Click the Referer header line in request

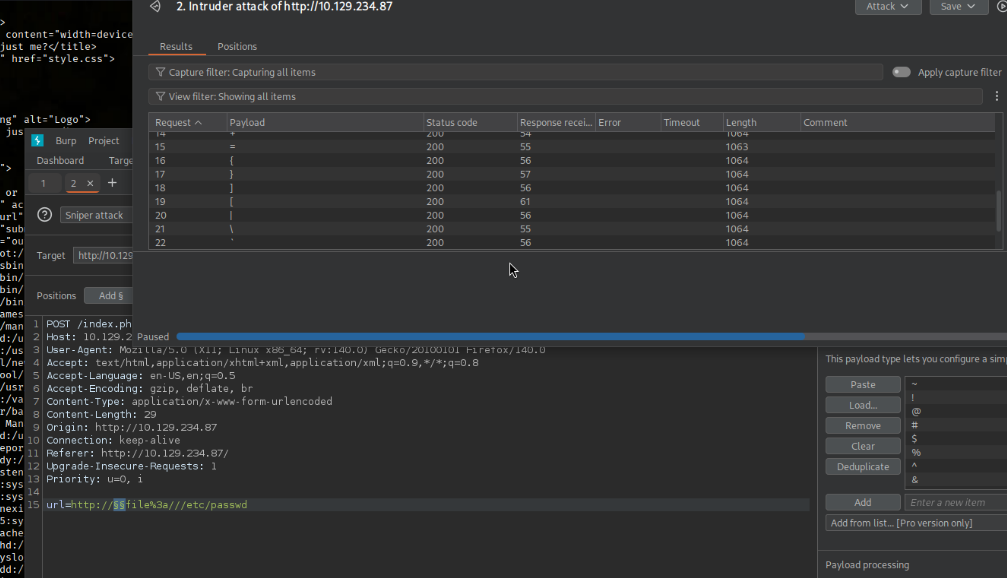[x=137, y=453]
